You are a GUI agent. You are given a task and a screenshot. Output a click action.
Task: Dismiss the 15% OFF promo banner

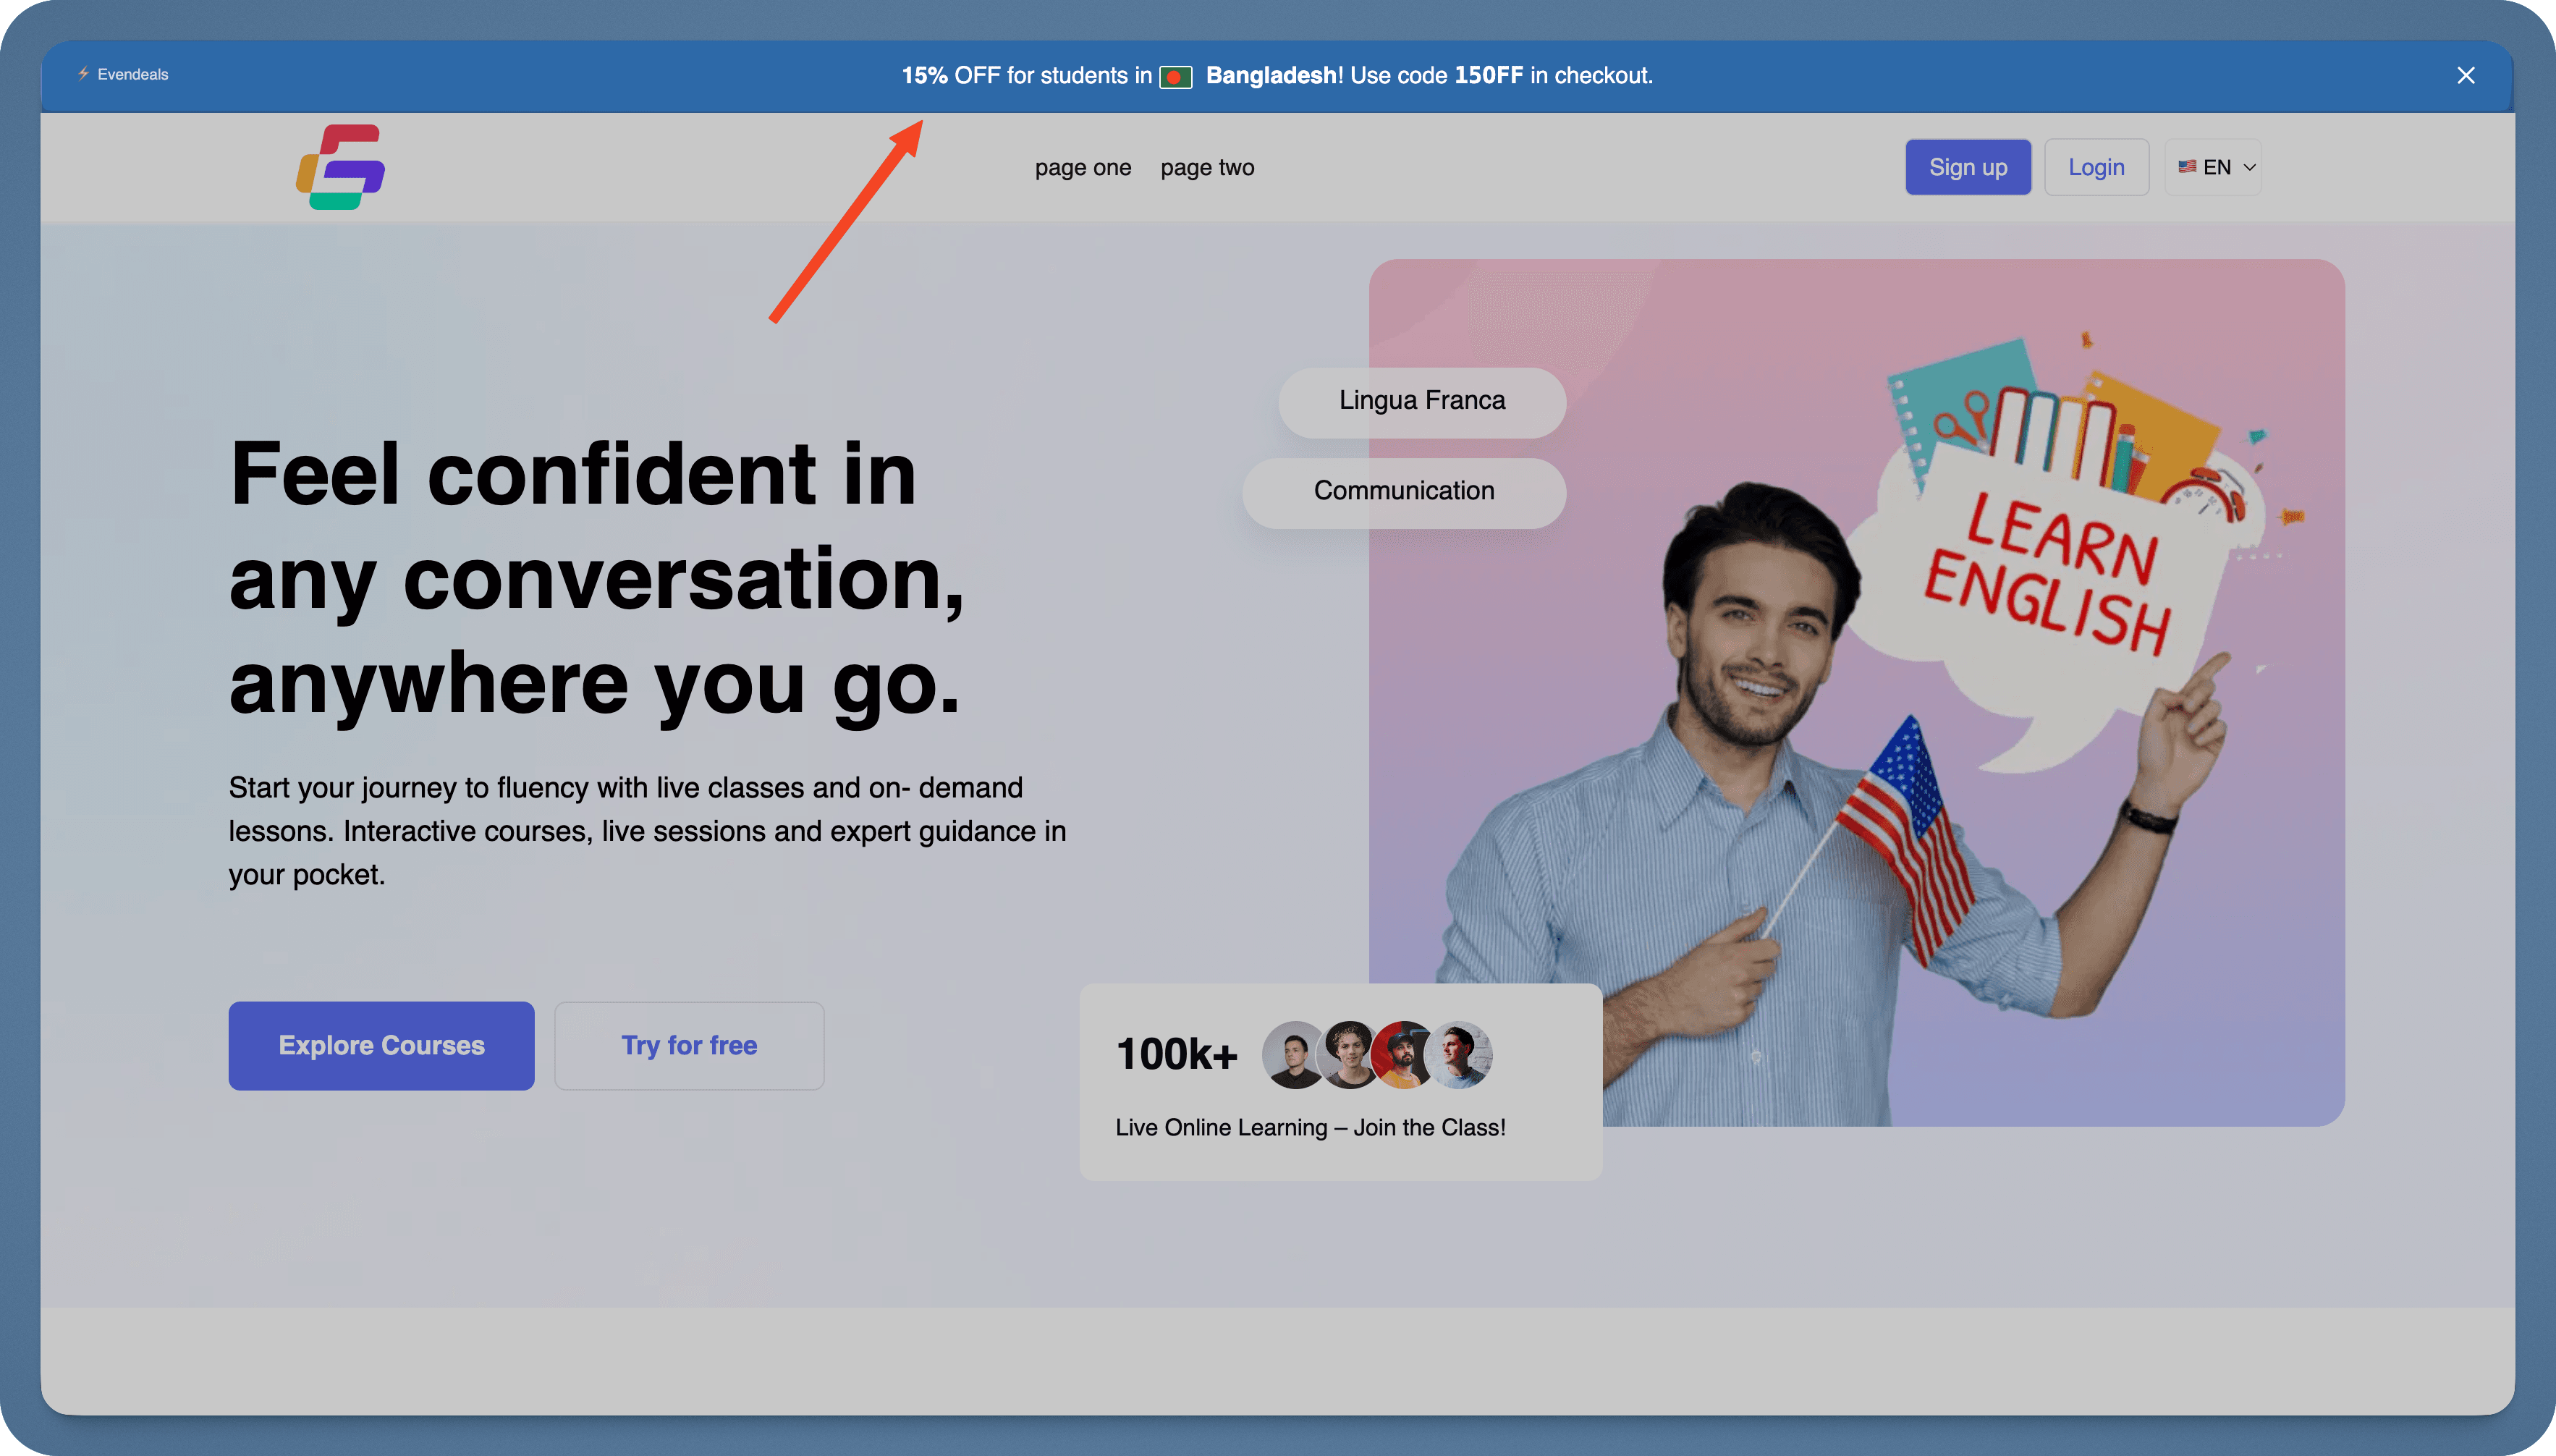[2466, 75]
